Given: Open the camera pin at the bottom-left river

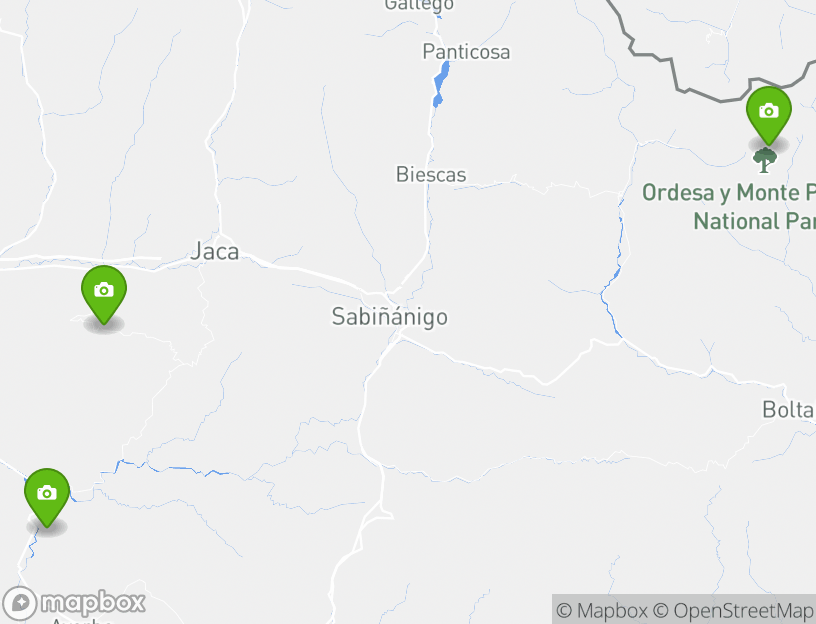Looking at the screenshot, I should tap(47, 498).
